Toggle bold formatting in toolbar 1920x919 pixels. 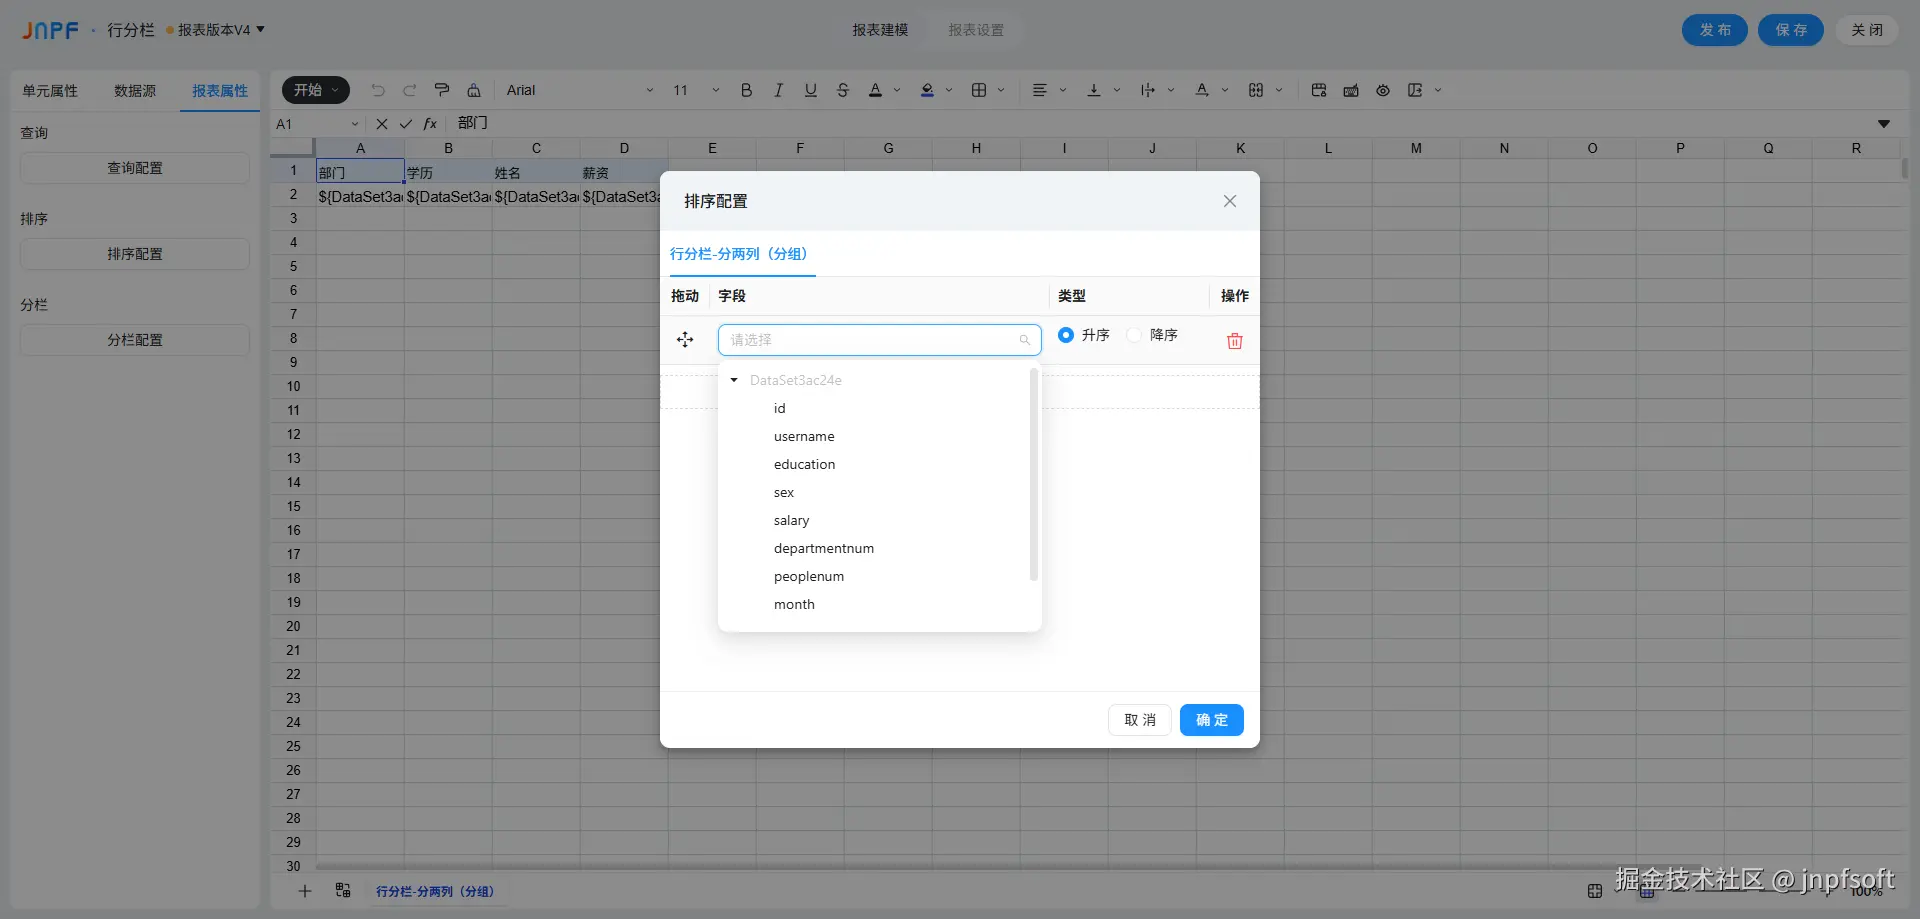[746, 90]
